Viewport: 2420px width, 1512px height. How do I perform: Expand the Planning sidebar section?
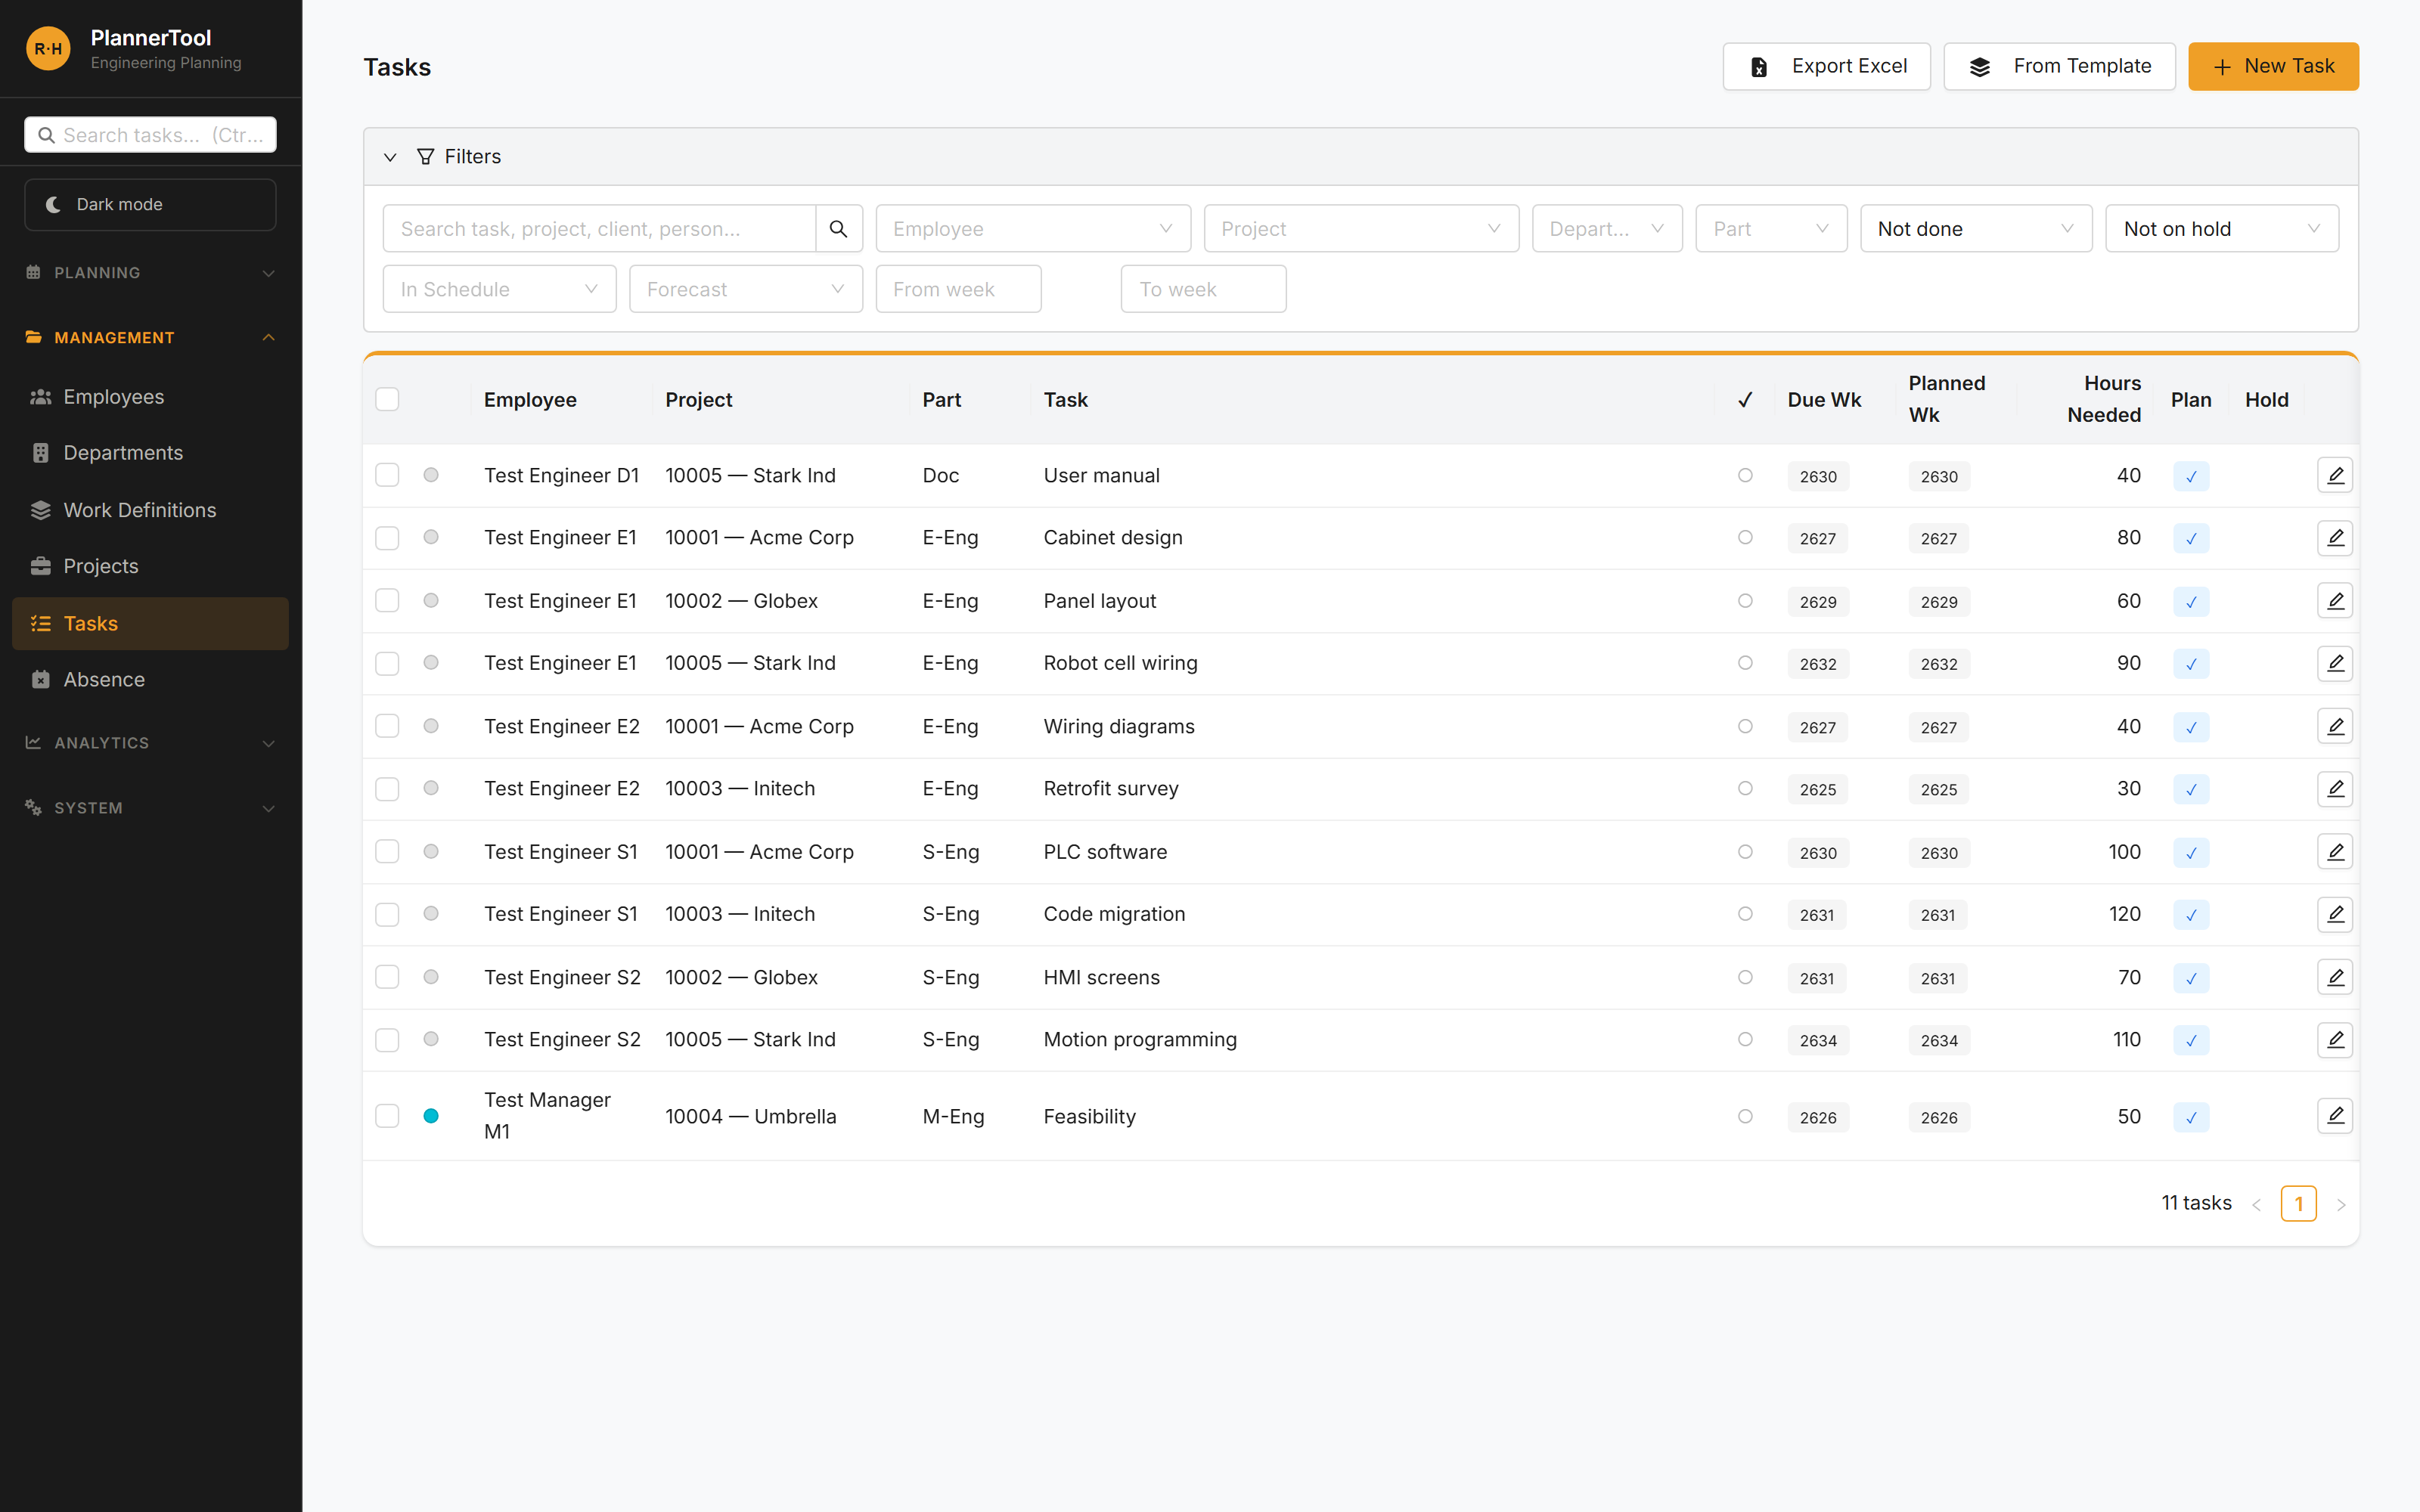pos(150,273)
